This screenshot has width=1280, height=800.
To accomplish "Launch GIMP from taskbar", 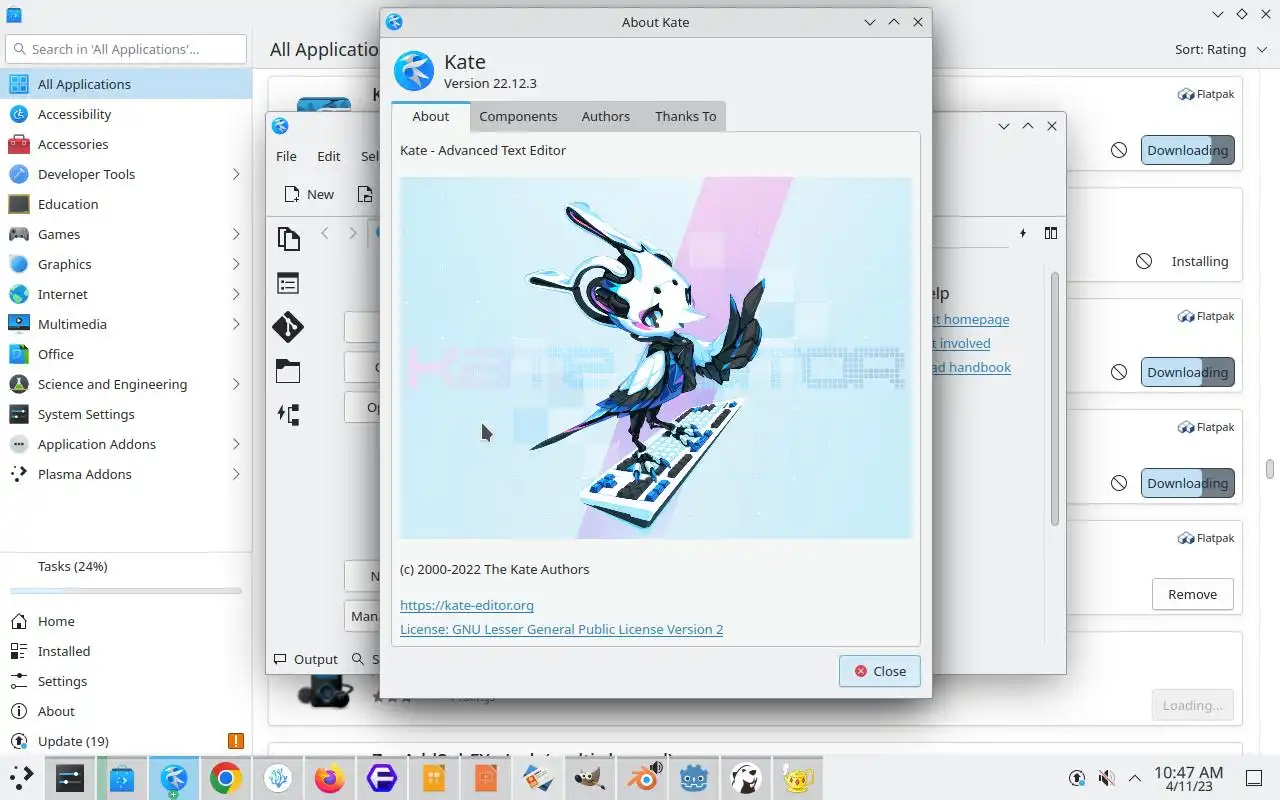I will (590, 777).
